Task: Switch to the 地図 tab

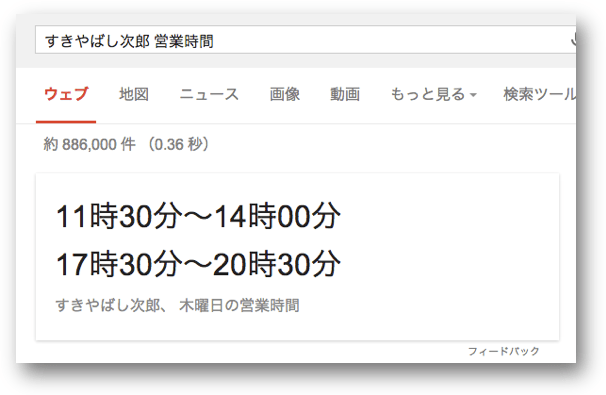Action: pyautogui.click(x=134, y=94)
